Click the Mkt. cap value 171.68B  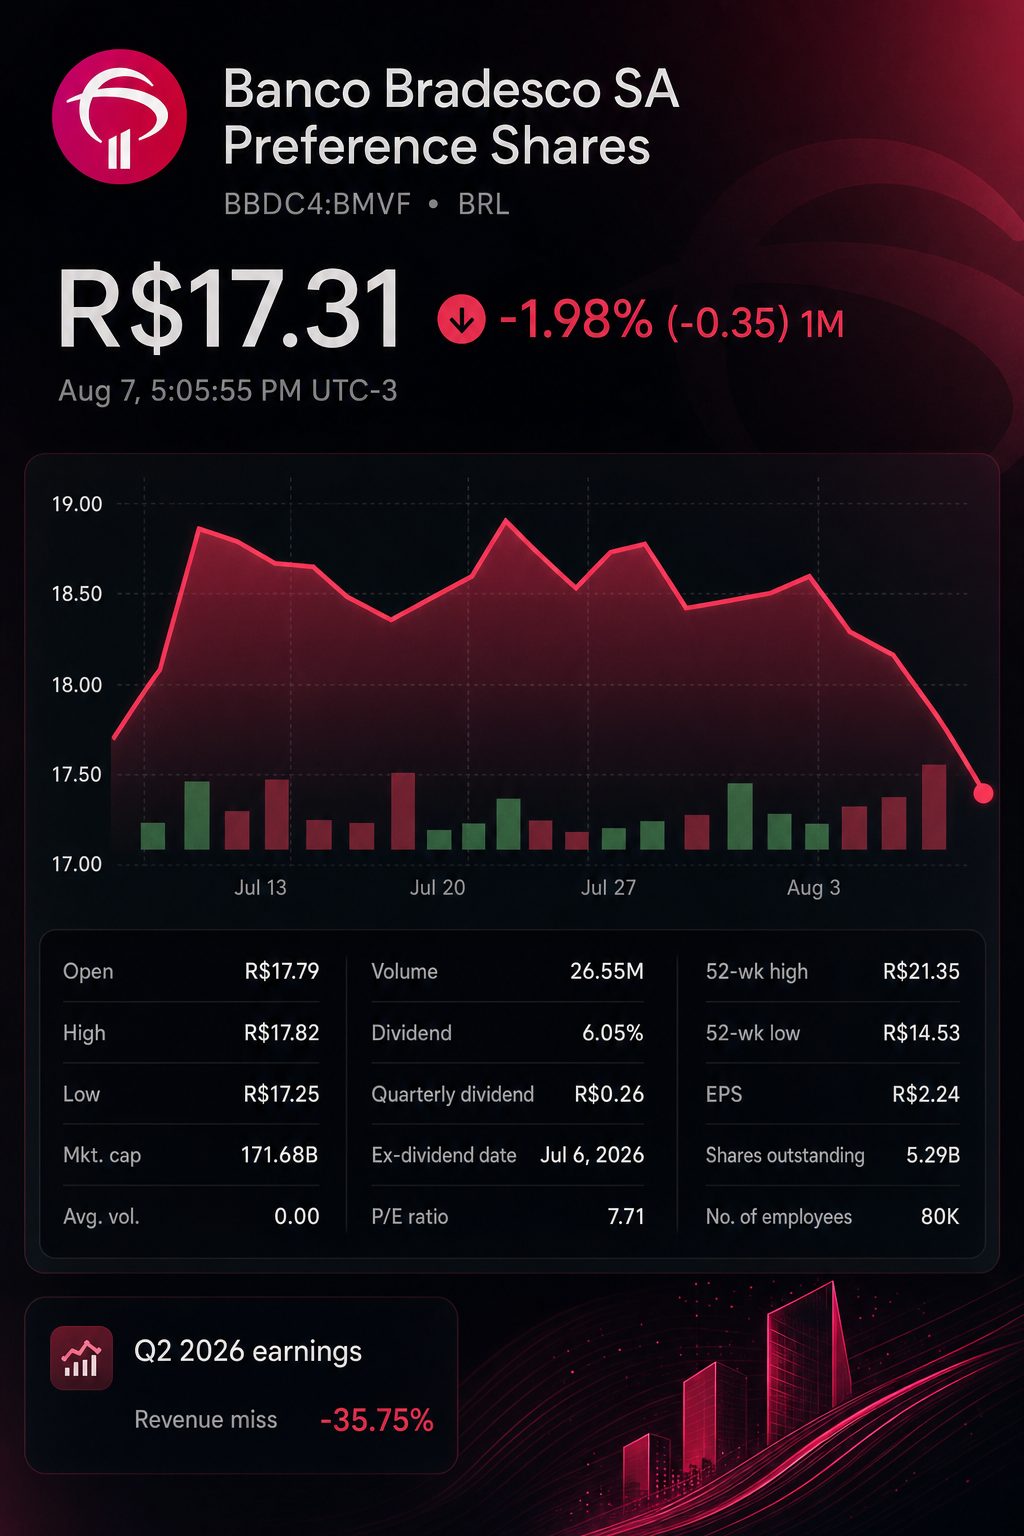(x=279, y=1155)
